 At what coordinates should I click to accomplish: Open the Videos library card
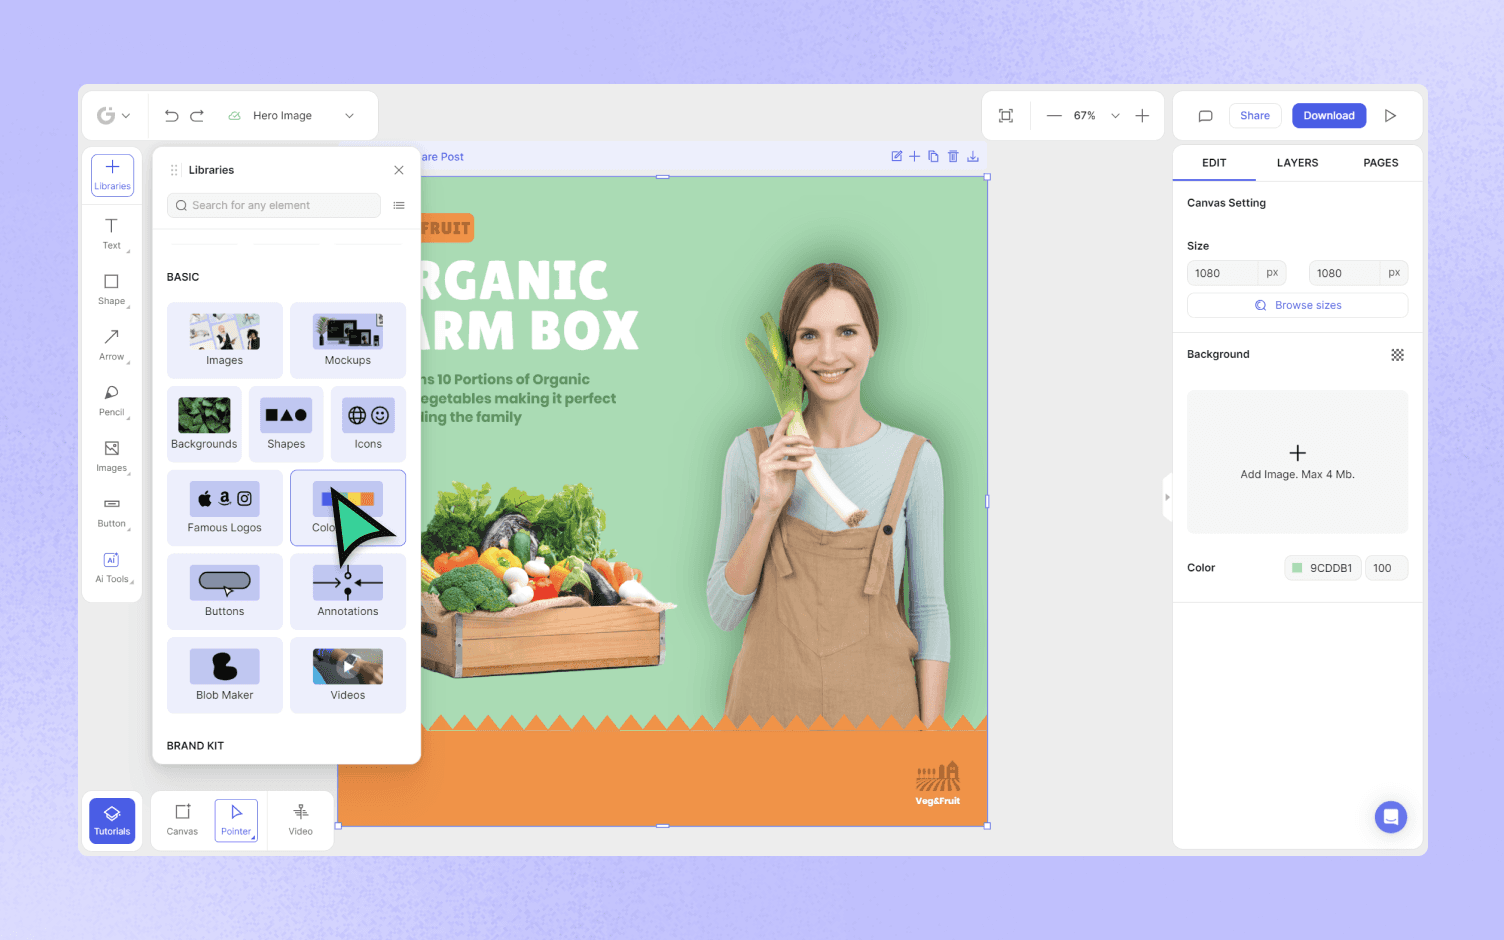[x=348, y=675]
